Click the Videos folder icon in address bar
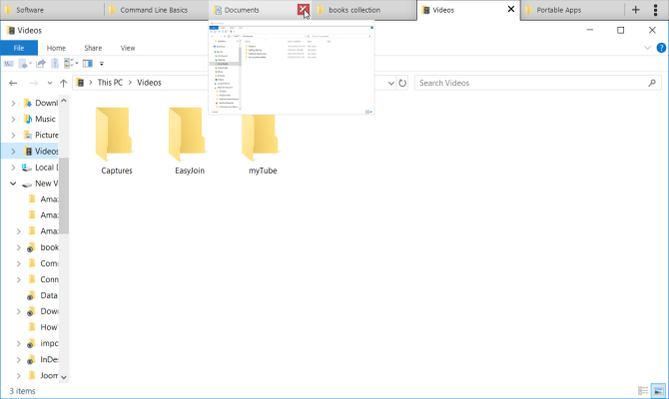669x399 pixels. pos(80,83)
